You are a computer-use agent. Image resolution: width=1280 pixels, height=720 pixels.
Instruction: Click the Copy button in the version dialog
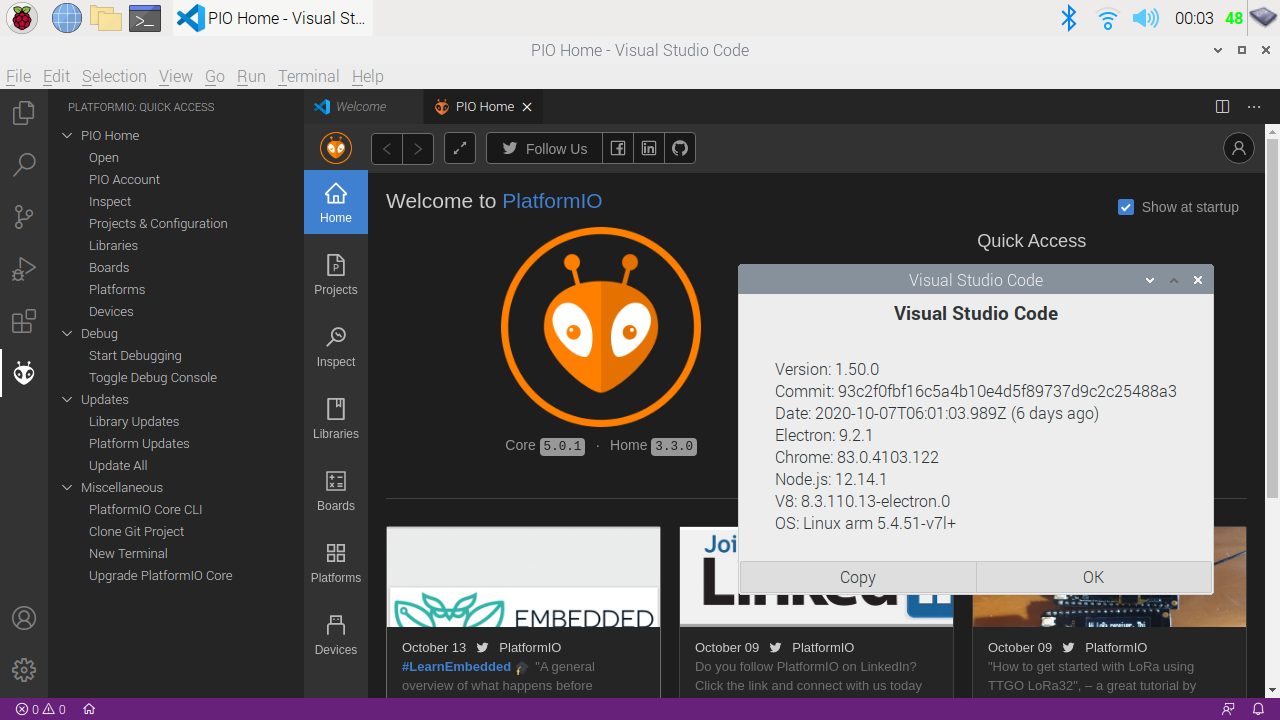(x=857, y=577)
